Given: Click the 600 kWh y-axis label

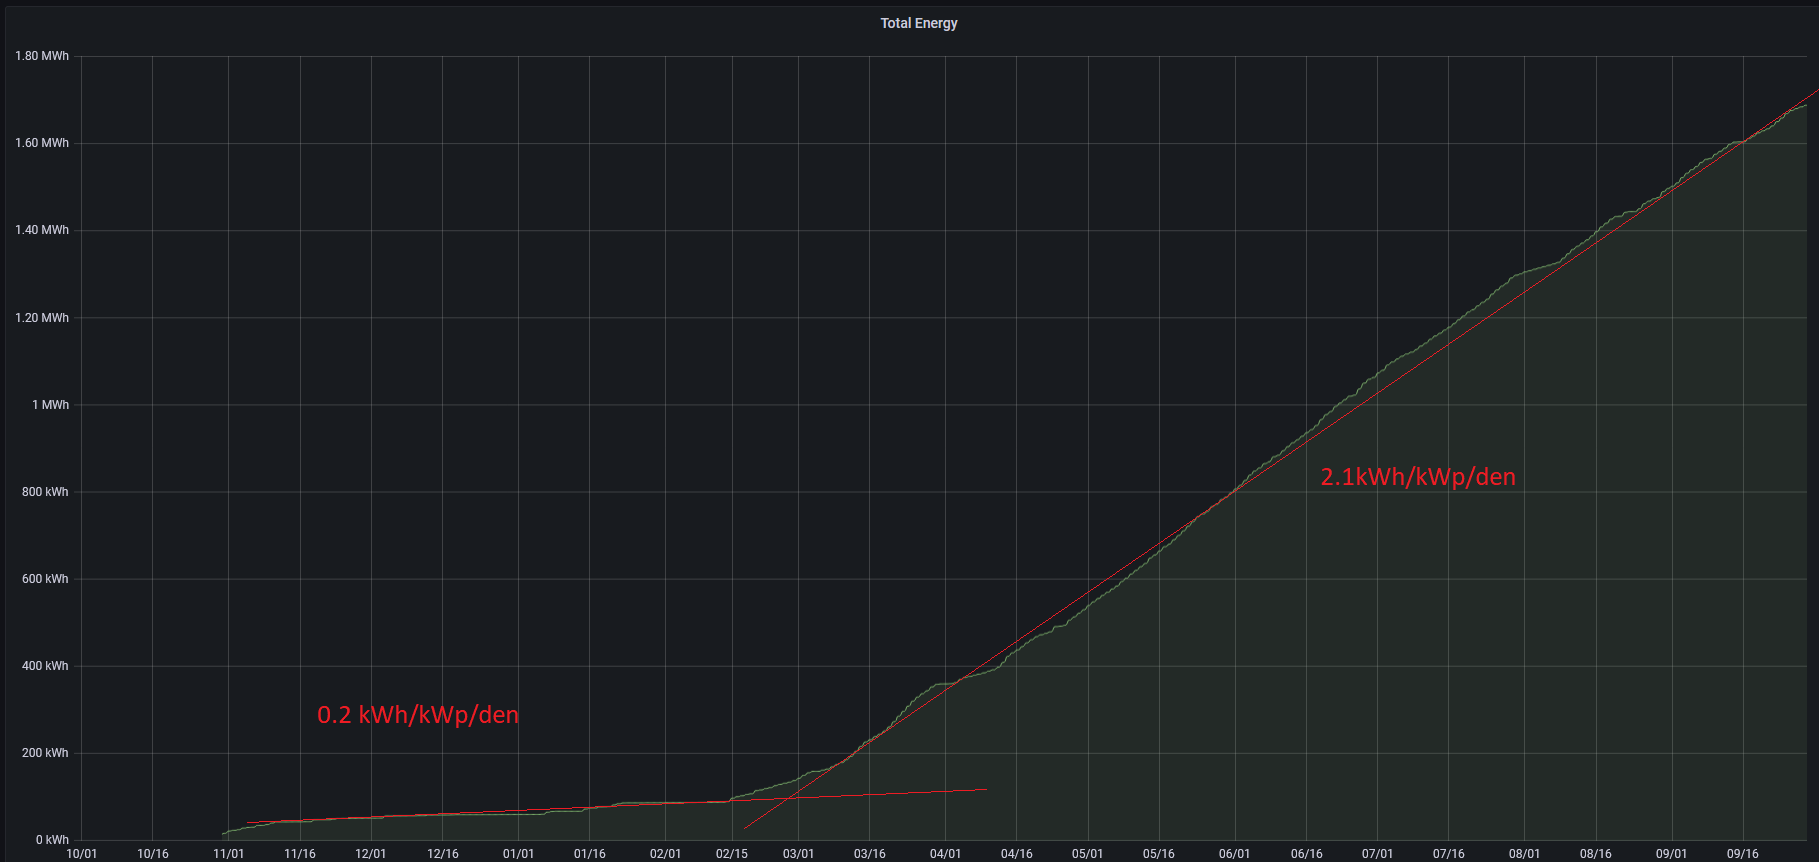Looking at the screenshot, I should pos(45,579).
